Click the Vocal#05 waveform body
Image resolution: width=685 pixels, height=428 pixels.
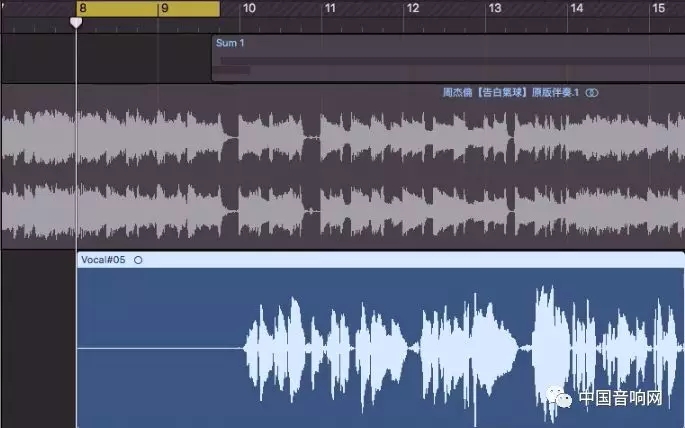[x=381, y=348]
